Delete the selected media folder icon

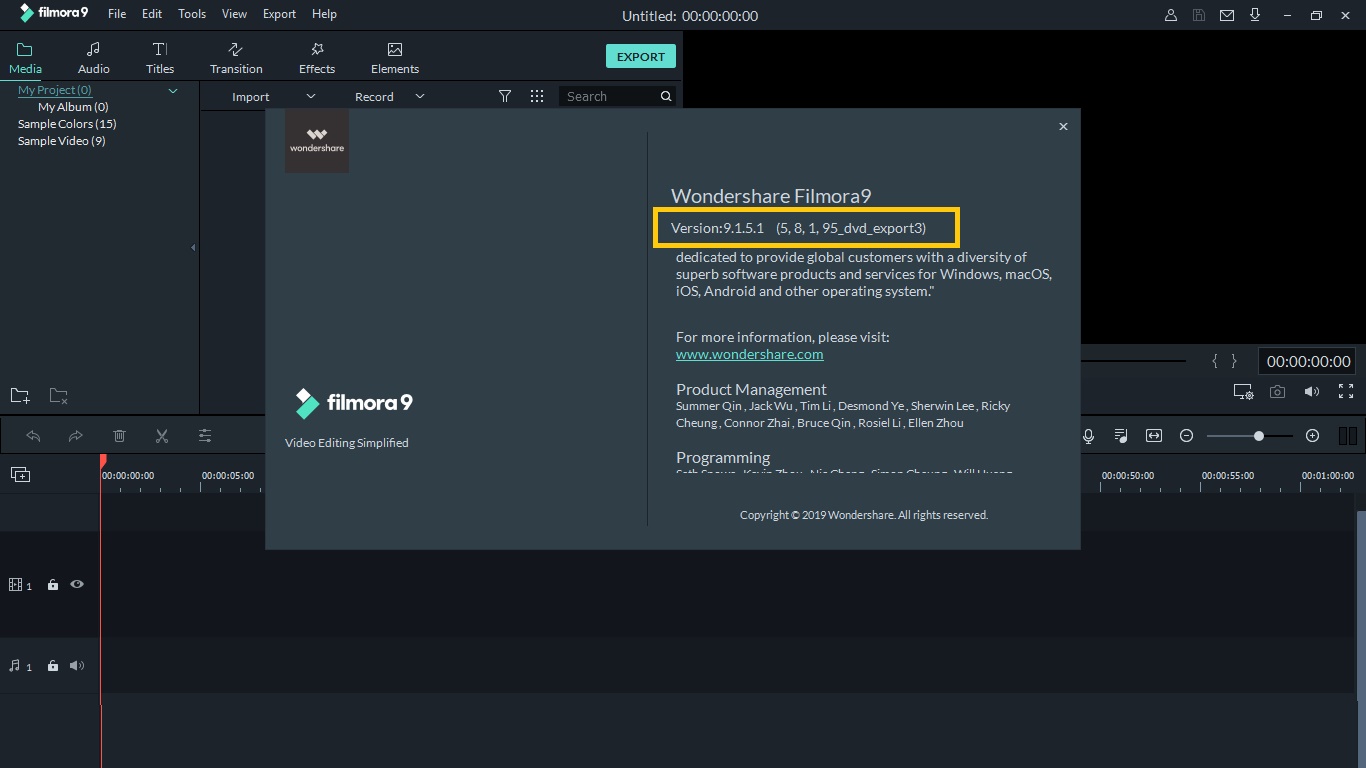click(x=59, y=396)
